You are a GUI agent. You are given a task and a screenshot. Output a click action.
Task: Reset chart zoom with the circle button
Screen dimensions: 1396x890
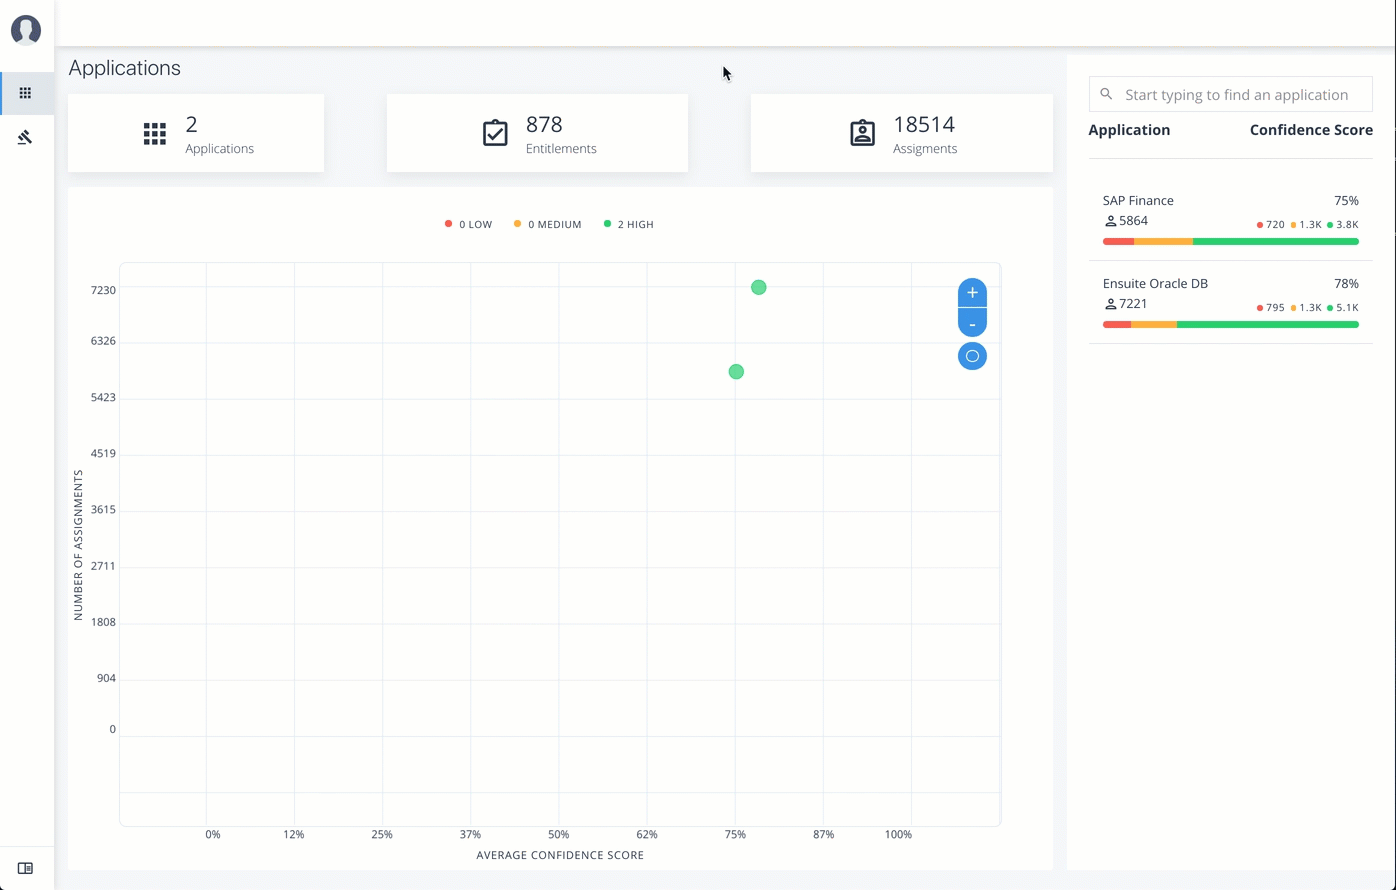(x=972, y=356)
